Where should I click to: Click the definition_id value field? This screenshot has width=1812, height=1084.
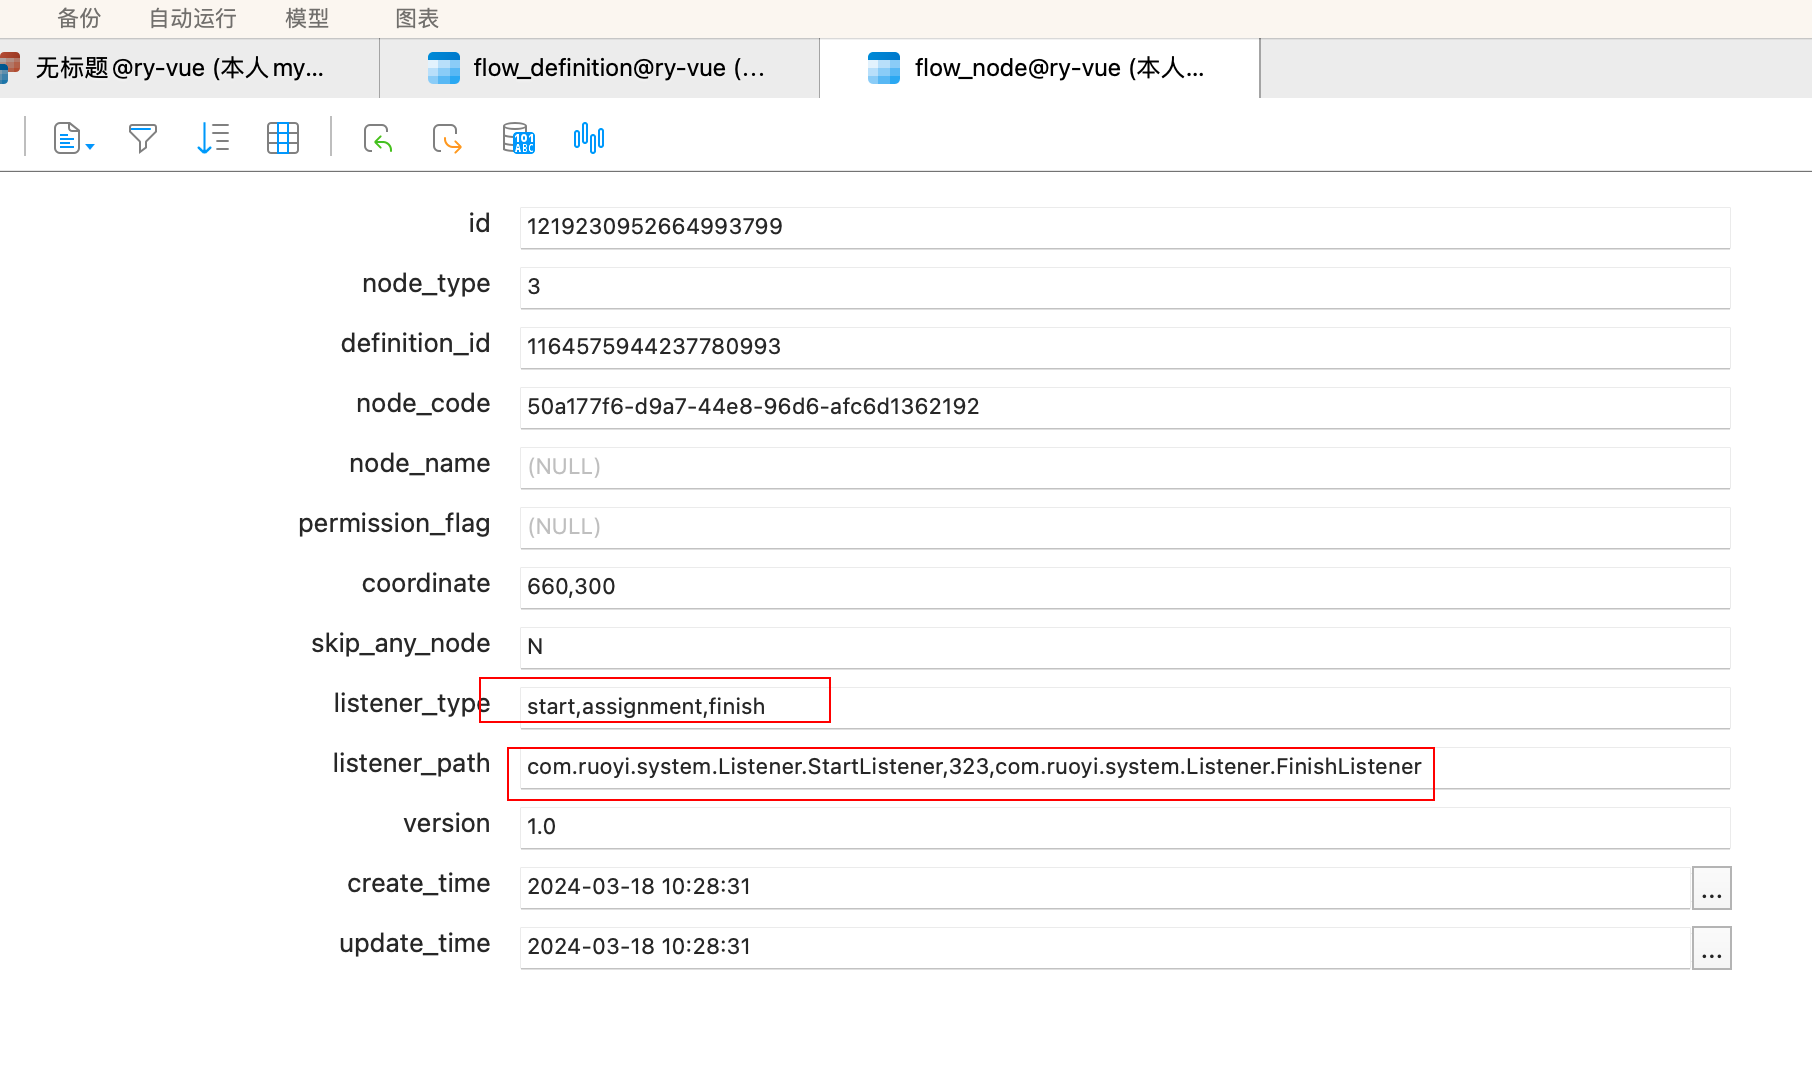click(1125, 347)
